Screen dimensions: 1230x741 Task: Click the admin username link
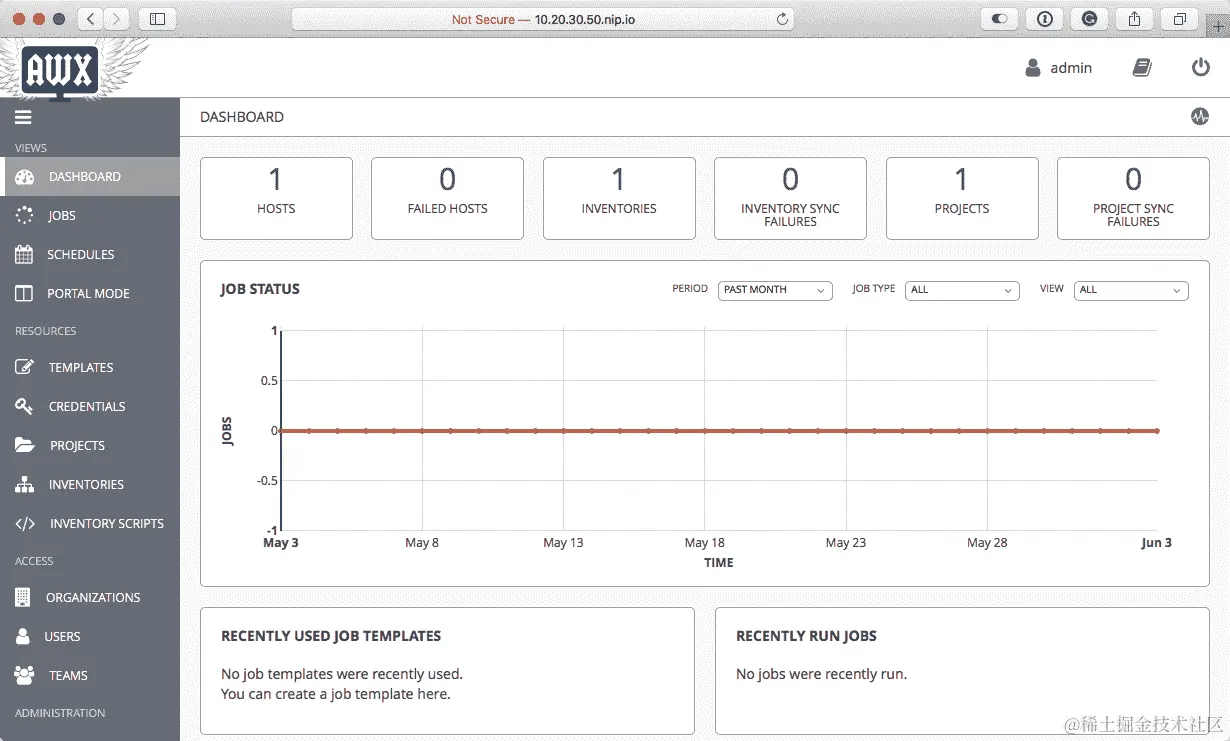[1071, 68]
